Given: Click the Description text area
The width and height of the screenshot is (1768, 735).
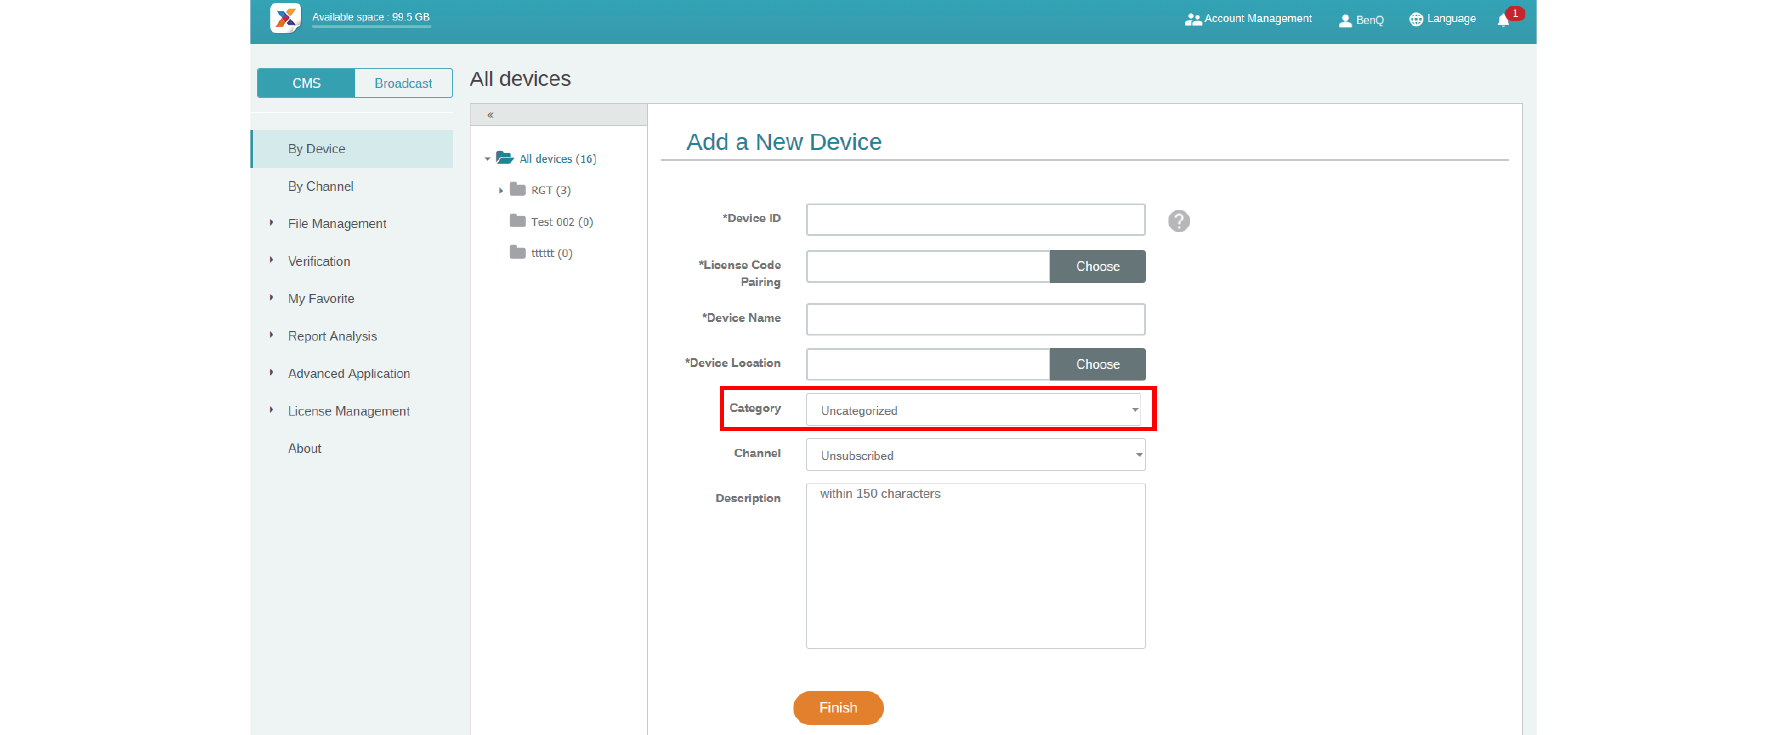Looking at the screenshot, I should [x=975, y=566].
